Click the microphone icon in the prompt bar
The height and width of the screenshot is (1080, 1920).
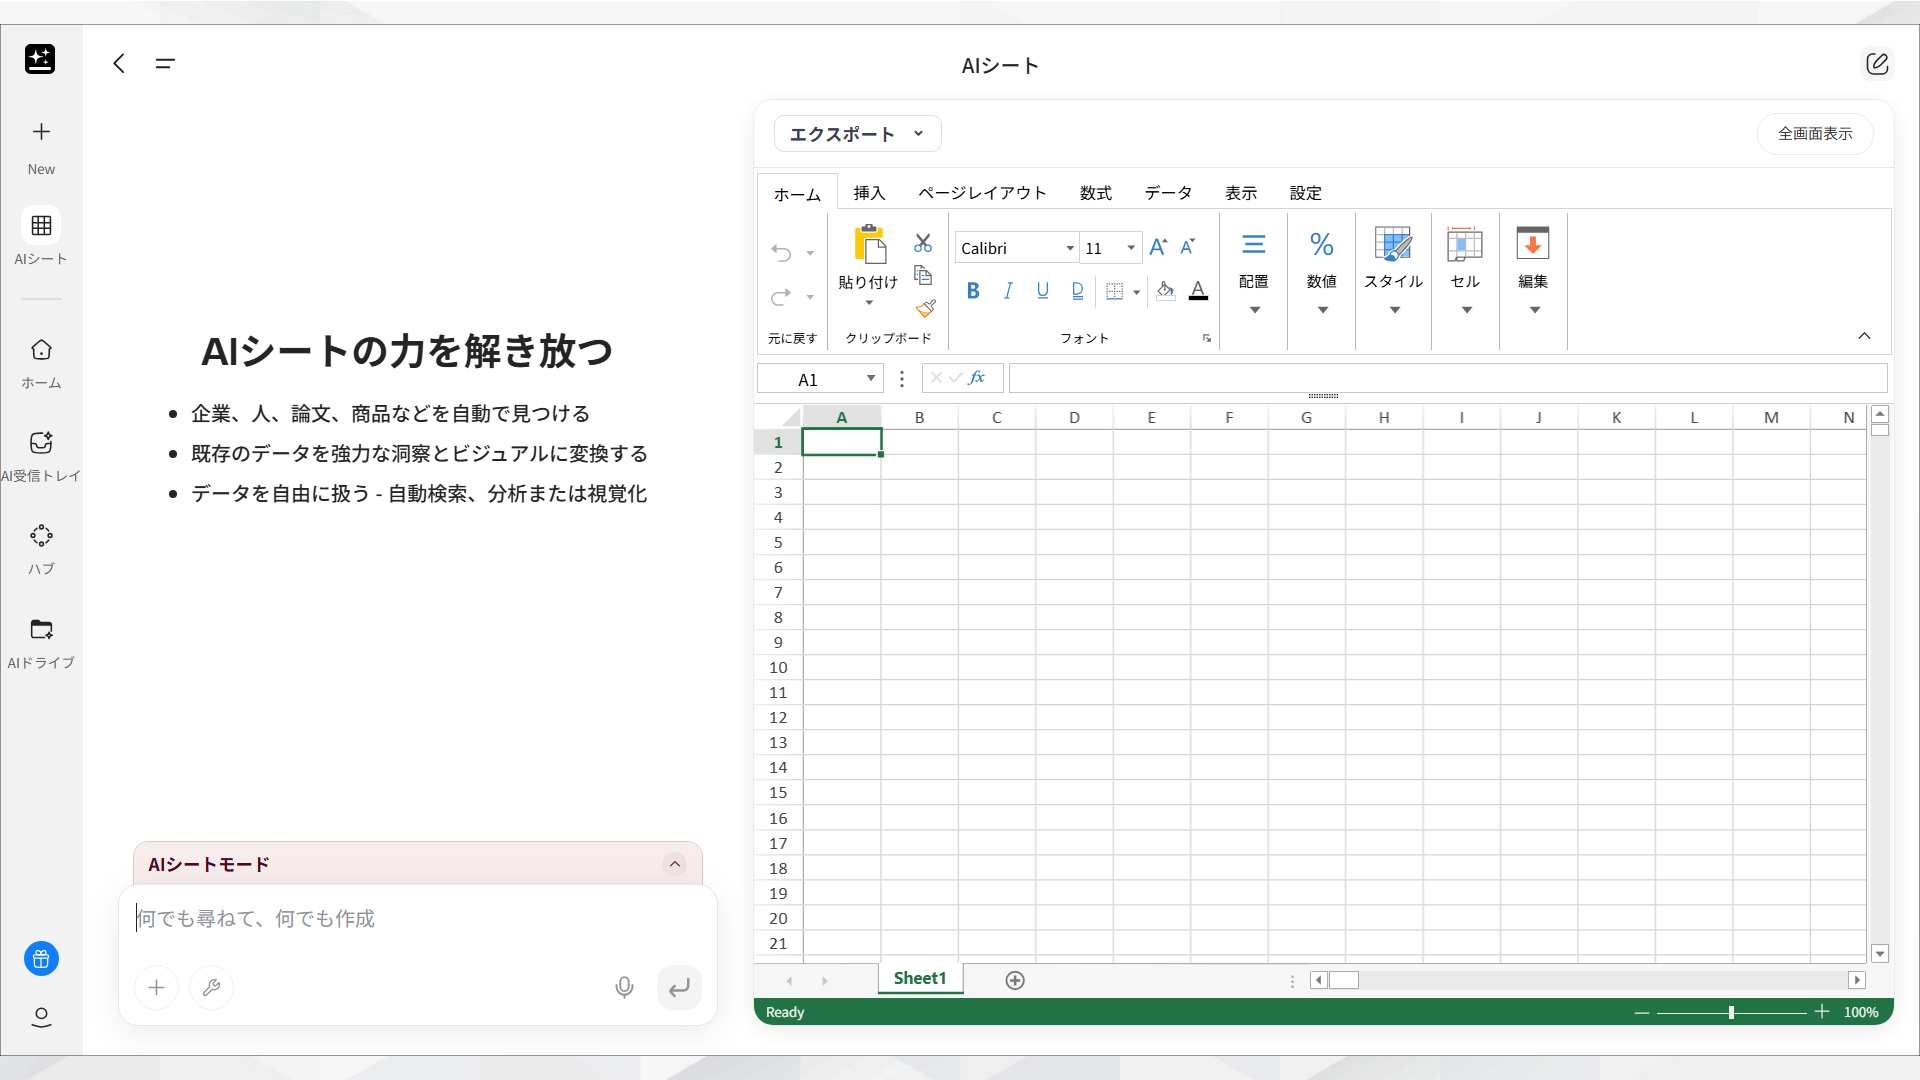coord(624,987)
